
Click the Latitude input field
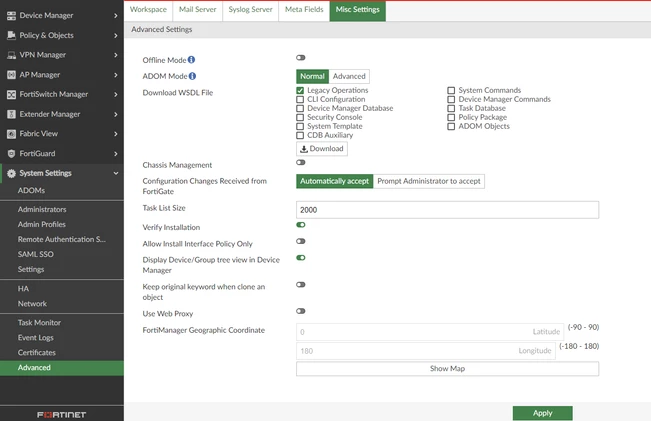(x=430, y=332)
